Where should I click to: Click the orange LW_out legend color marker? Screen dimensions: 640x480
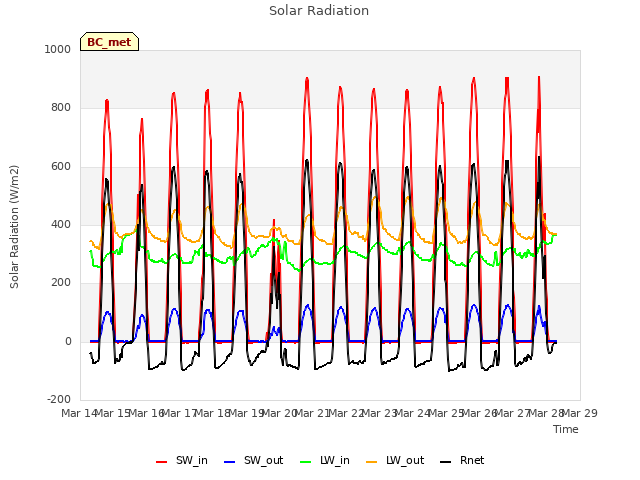point(372,462)
